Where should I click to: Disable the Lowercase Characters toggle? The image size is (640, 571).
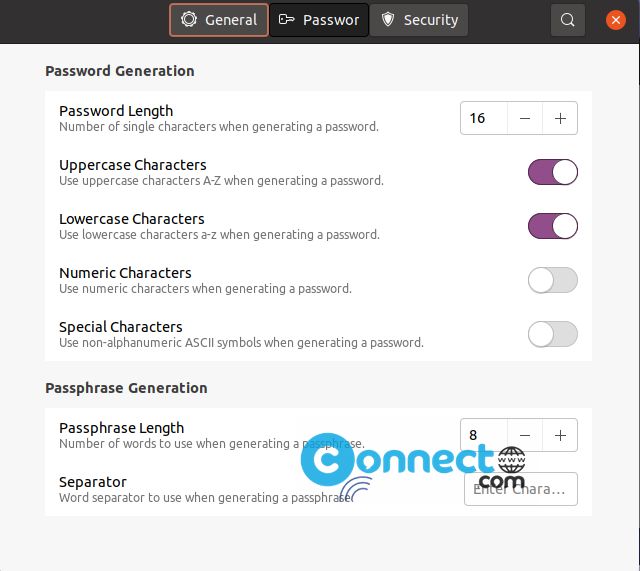coord(553,226)
